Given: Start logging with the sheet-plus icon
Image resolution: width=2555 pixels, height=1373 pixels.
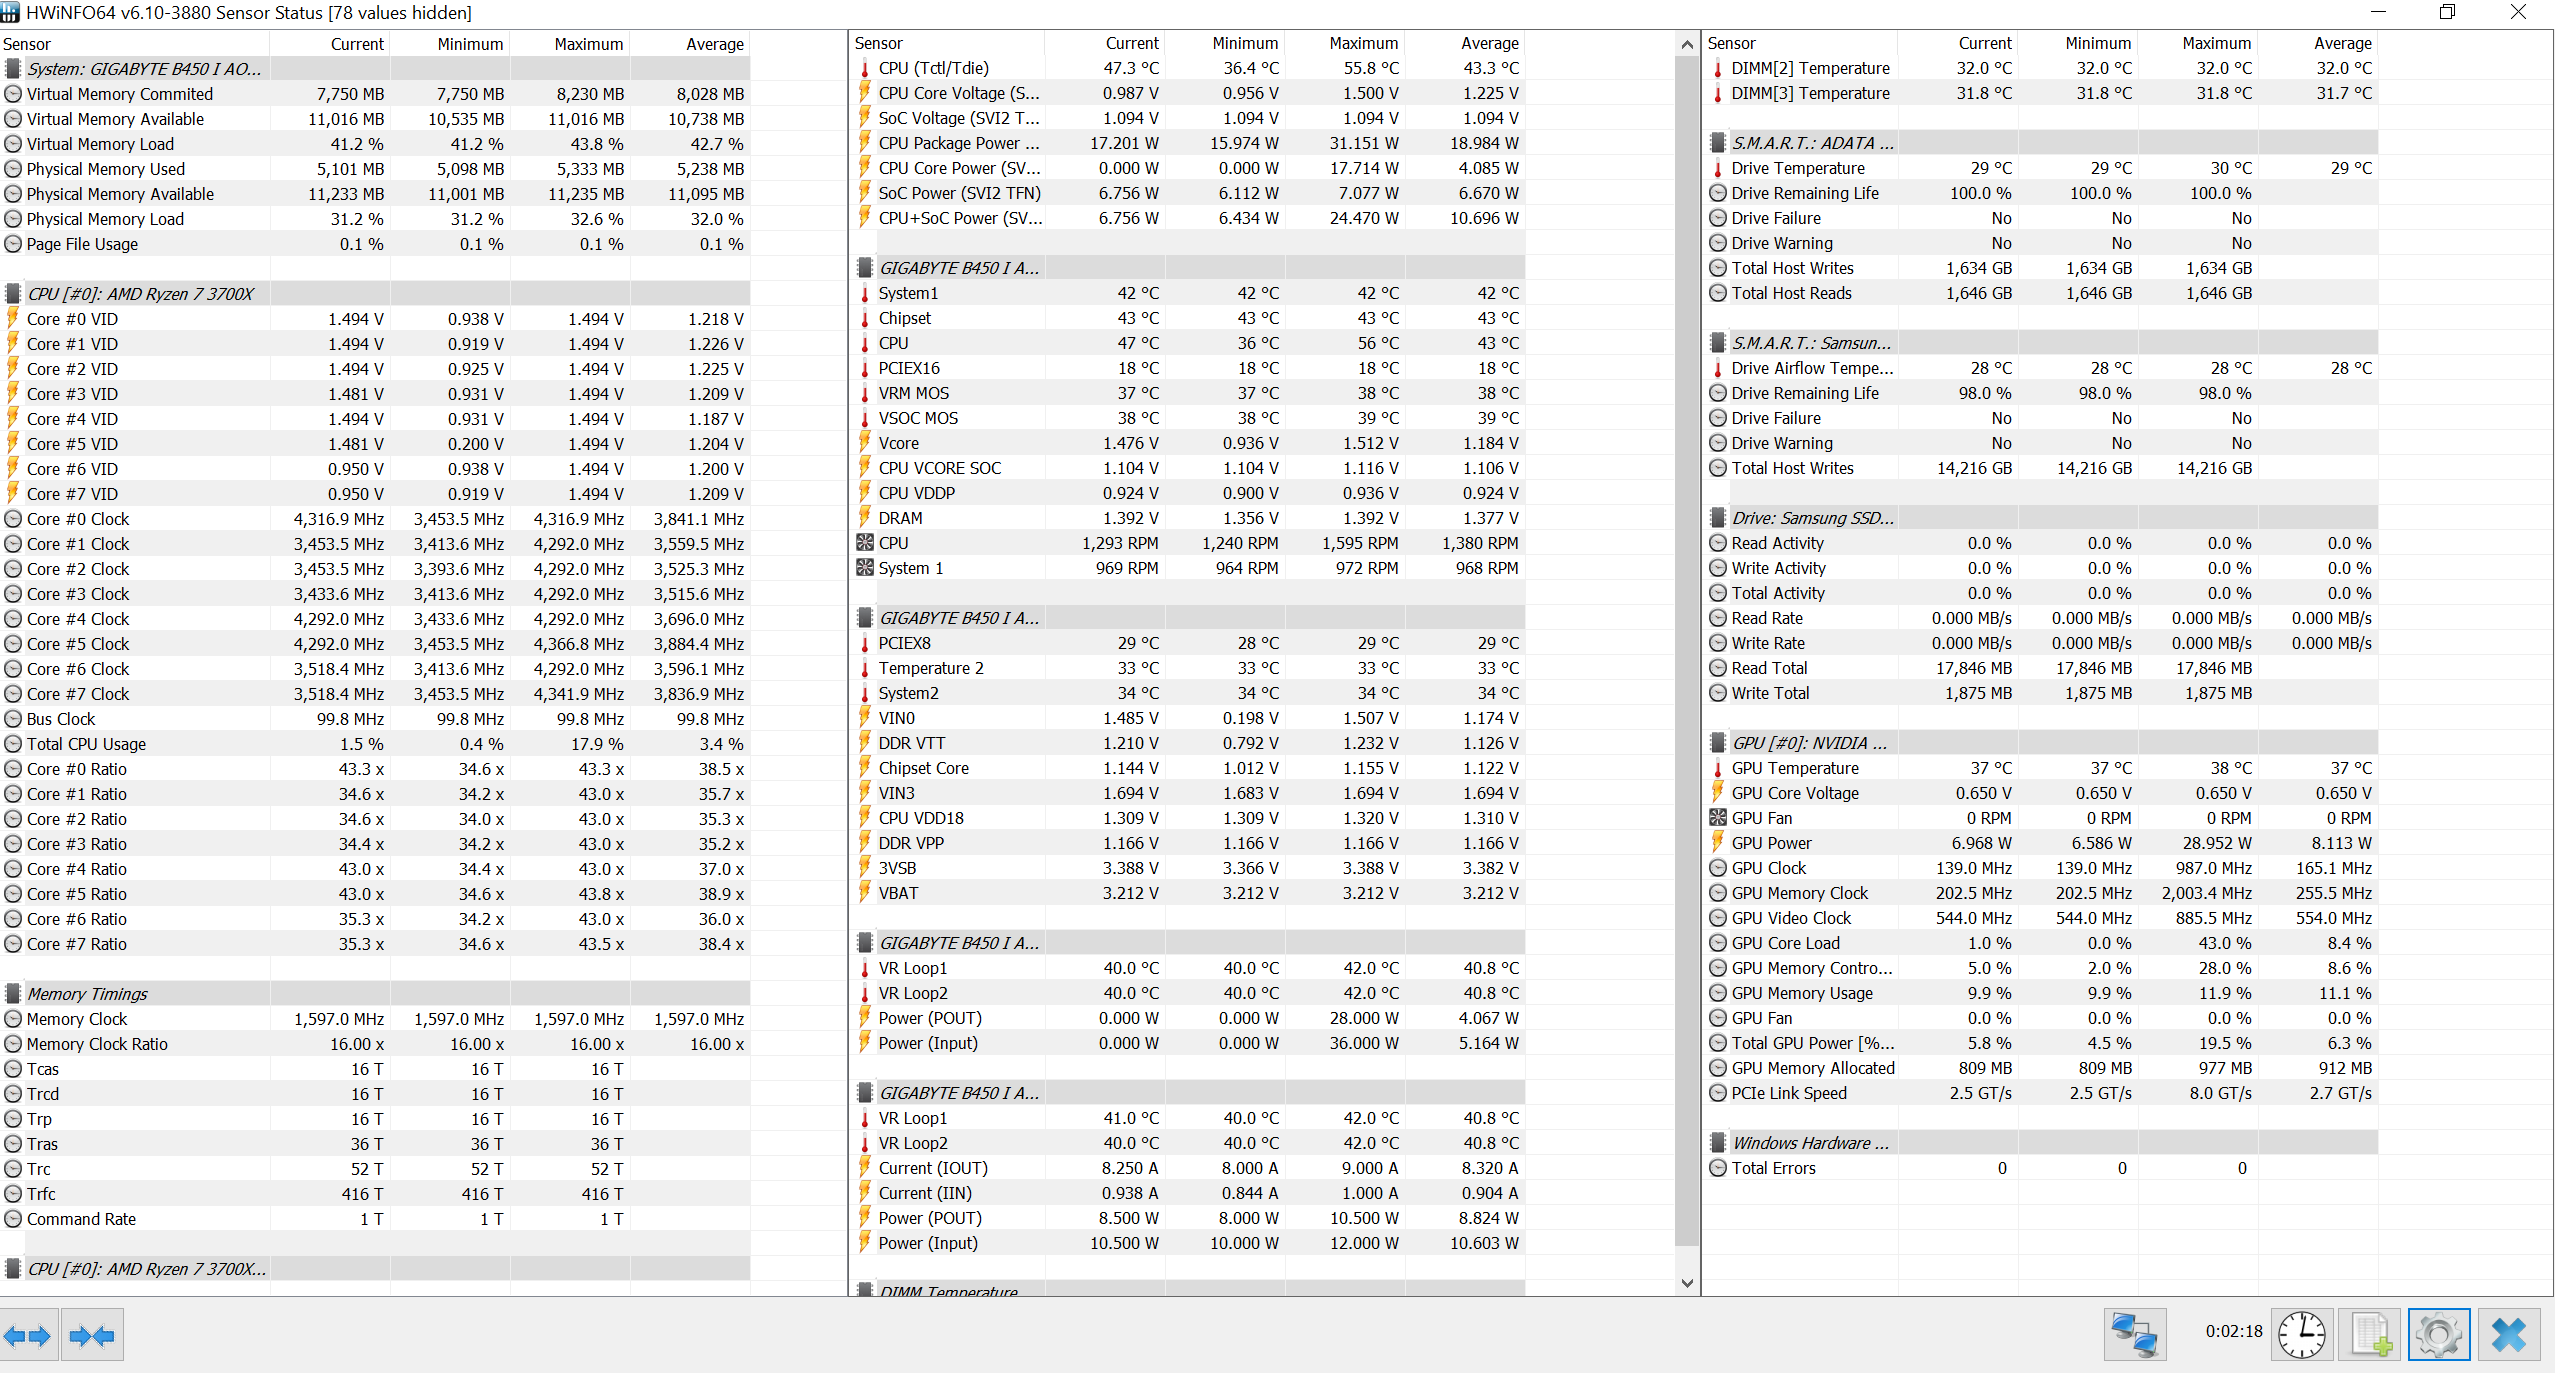Looking at the screenshot, I should (x=2370, y=1335).
